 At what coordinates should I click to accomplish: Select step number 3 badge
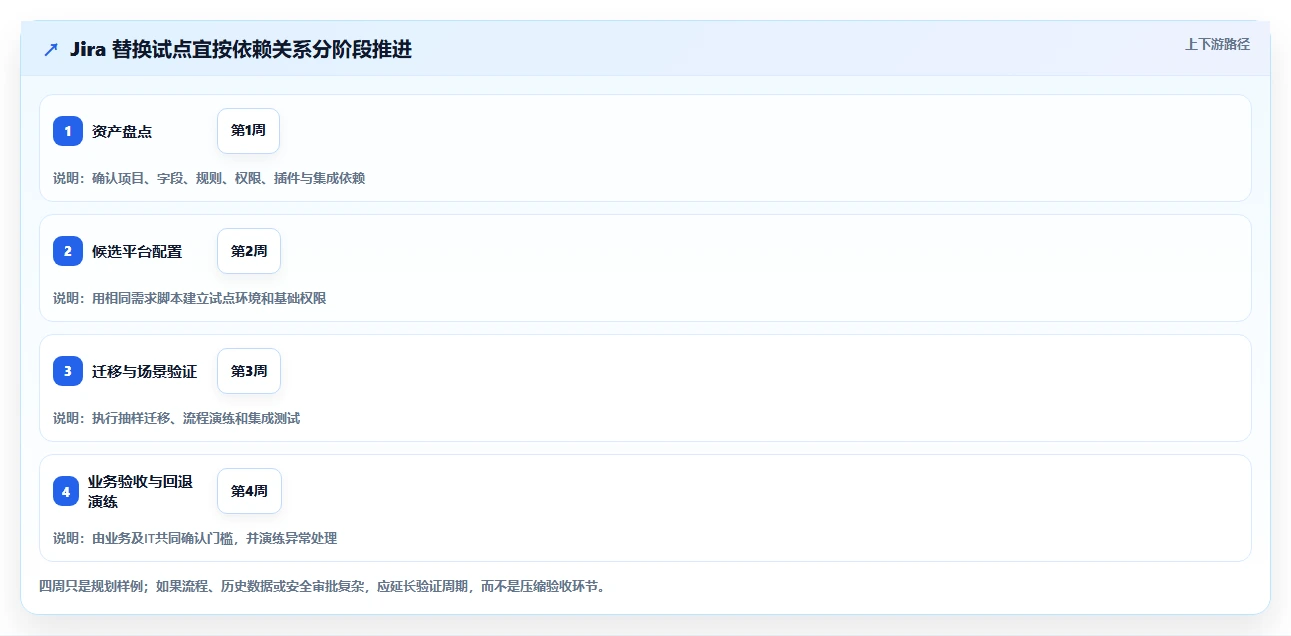(x=68, y=371)
